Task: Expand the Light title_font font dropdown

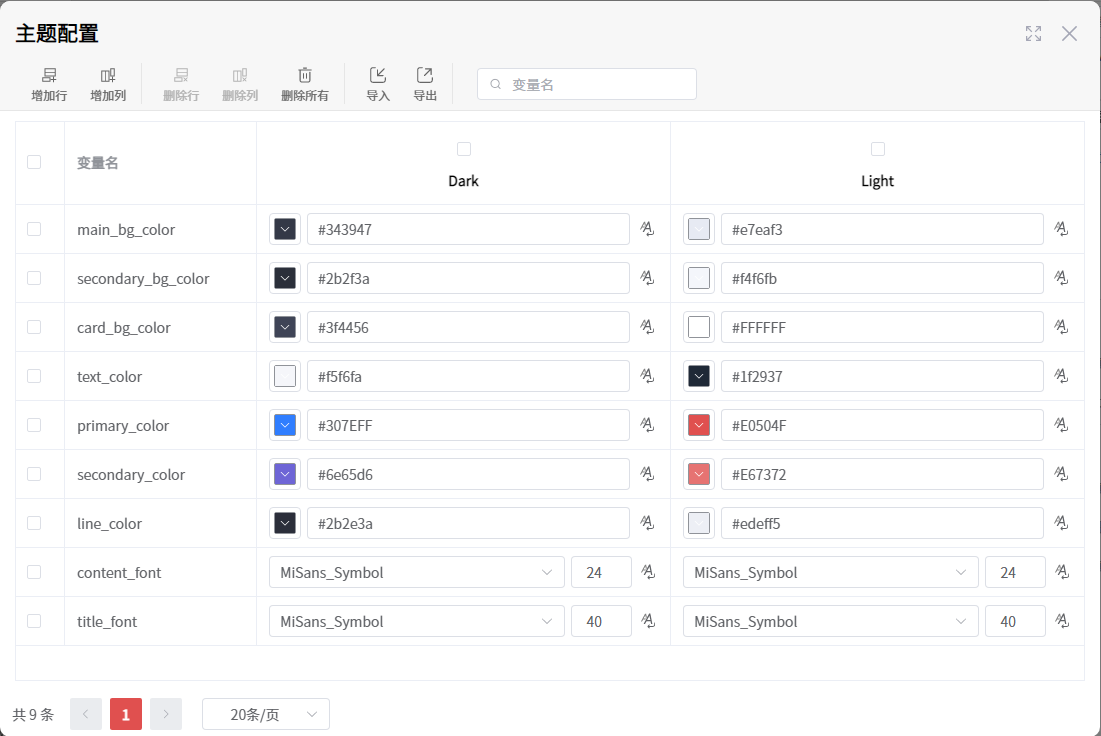Action: (830, 621)
